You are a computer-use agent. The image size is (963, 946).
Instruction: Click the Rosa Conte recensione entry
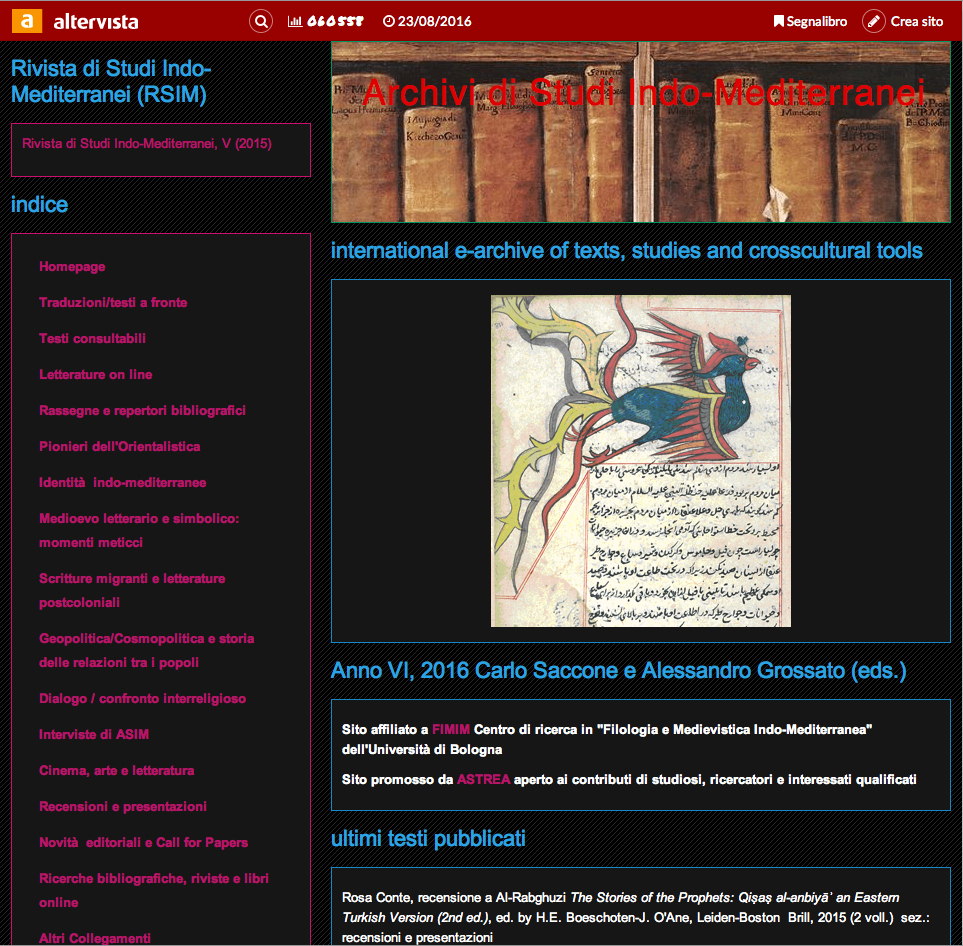coord(636,918)
